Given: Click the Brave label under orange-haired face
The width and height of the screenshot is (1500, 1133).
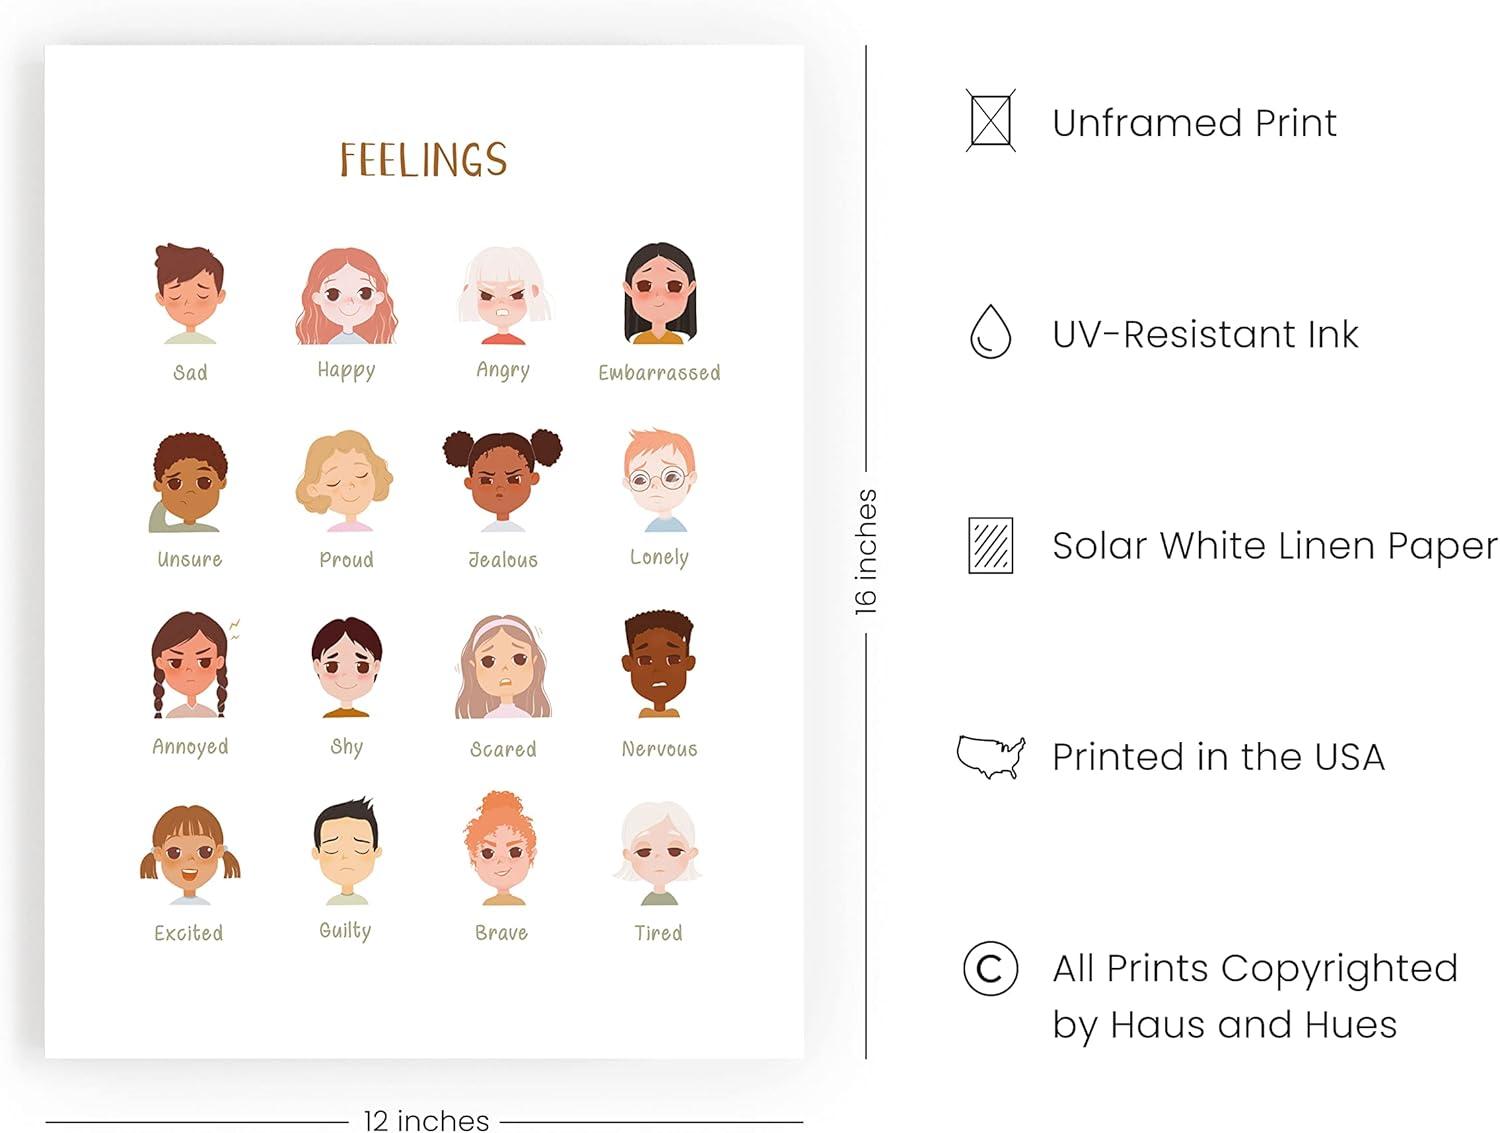Looking at the screenshot, I should point(501,933).
